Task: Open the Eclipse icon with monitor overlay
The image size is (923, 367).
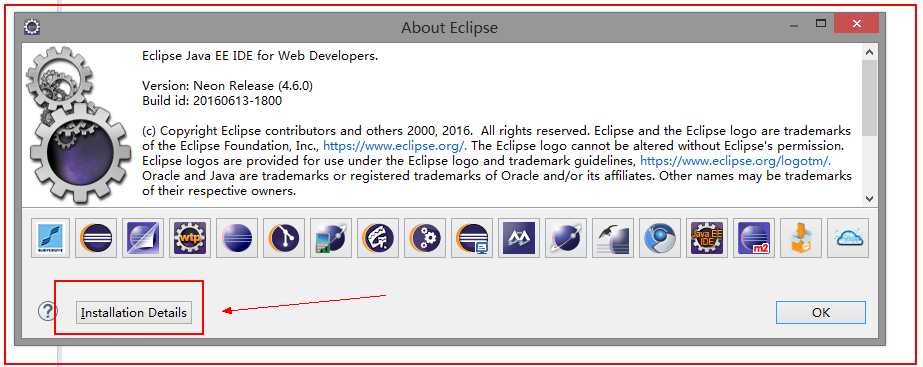Action: click(472, 238)
